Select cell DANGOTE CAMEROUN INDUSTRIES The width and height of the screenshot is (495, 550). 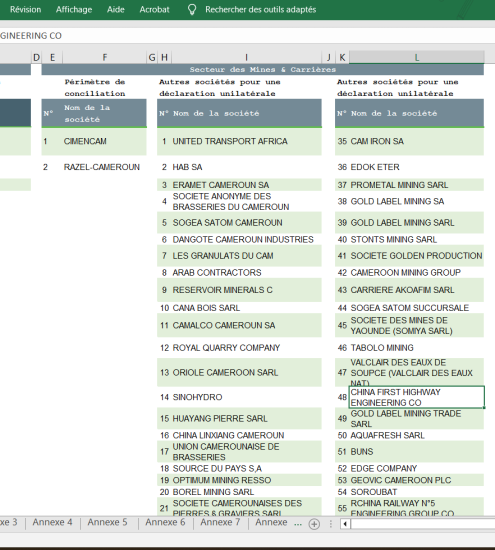pyautogui.click(x=247, y=239)
